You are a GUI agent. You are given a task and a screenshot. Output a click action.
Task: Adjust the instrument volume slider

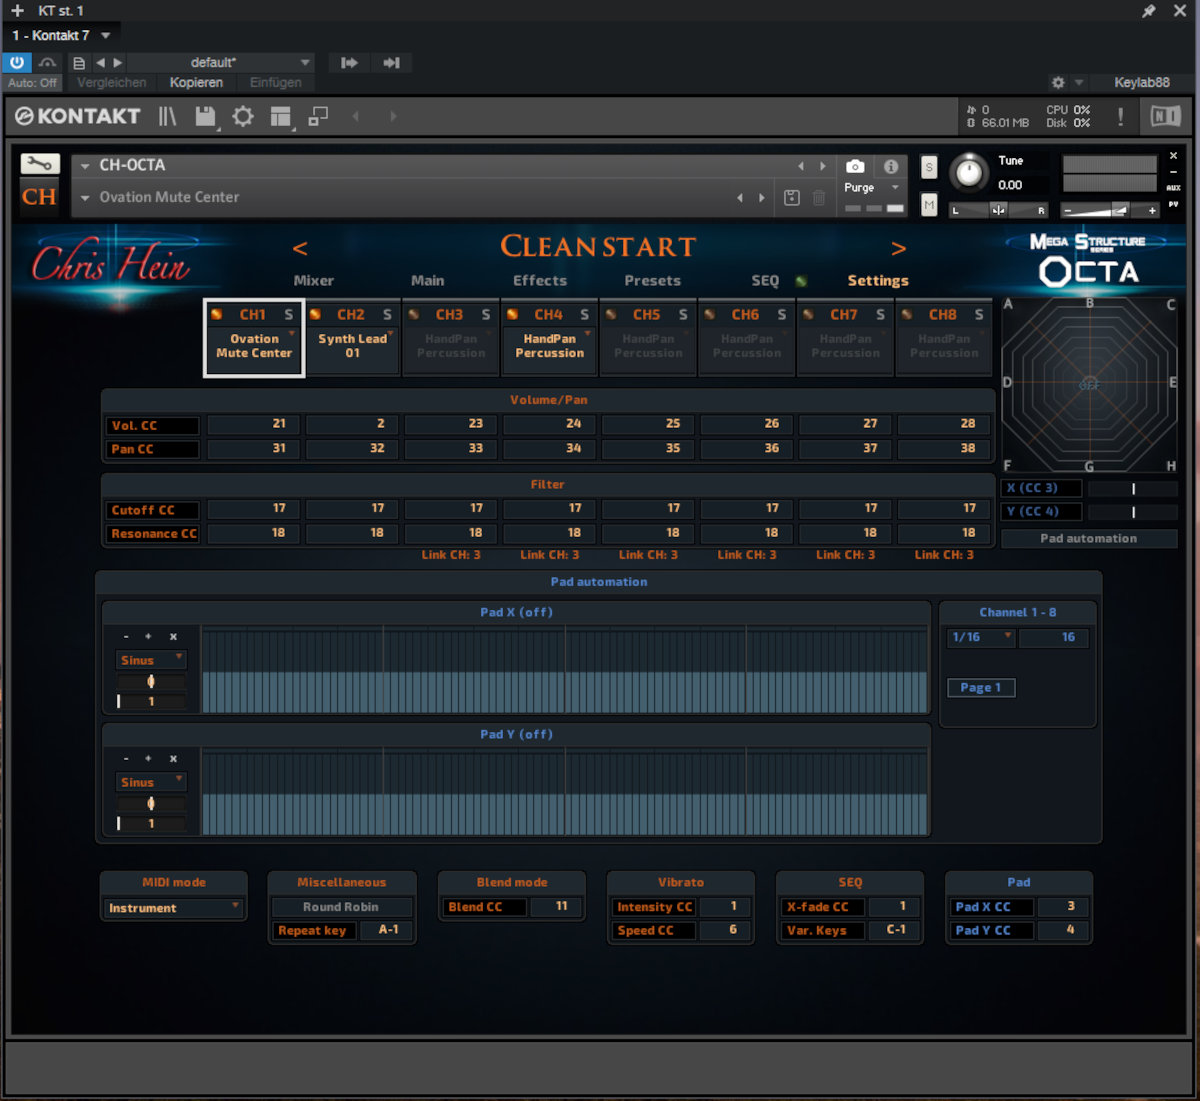coord(1110,210)
